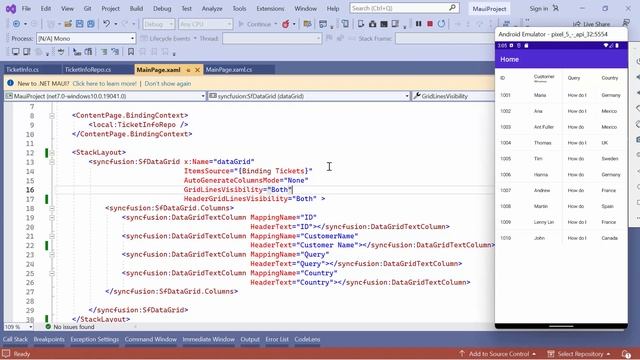
Task: Open the syncfusion:SfDataGrid element dropdown
Action: click(309, 96)
